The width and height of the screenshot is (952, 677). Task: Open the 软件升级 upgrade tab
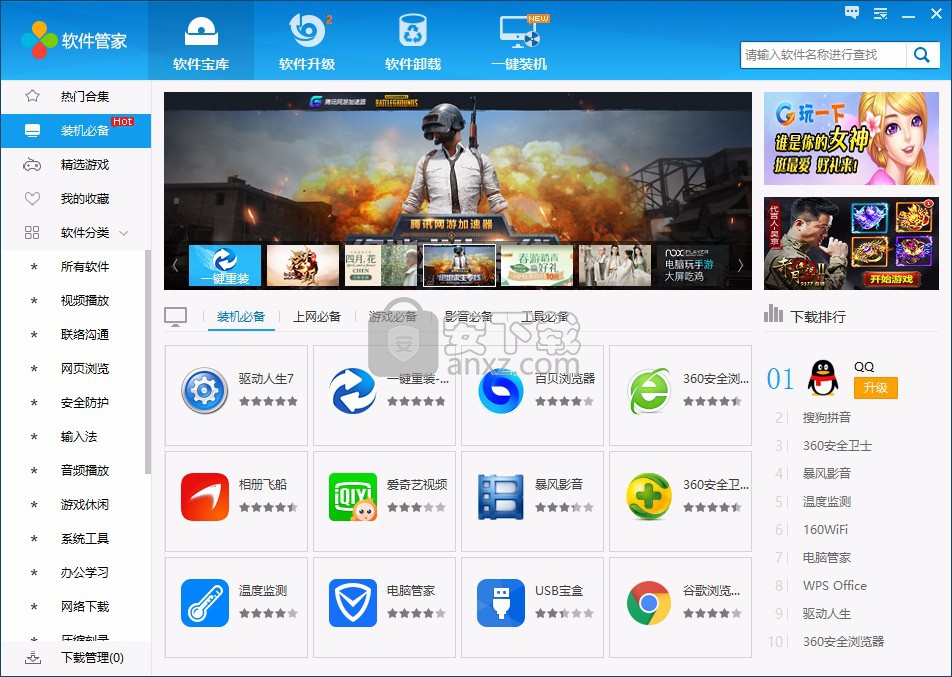point(307,40)
